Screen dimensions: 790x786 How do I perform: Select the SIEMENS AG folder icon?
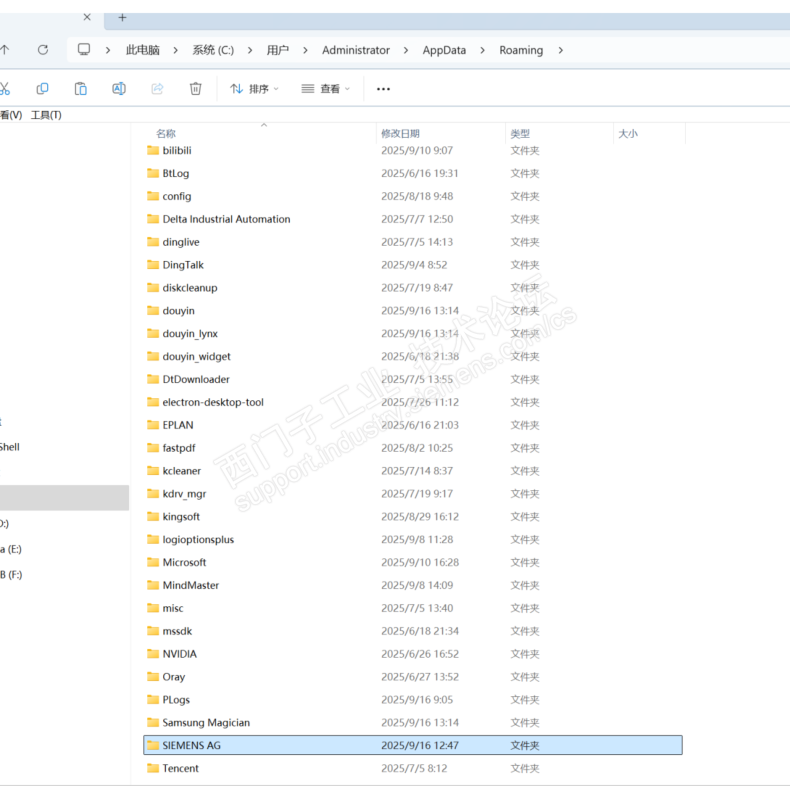point(153,745)
